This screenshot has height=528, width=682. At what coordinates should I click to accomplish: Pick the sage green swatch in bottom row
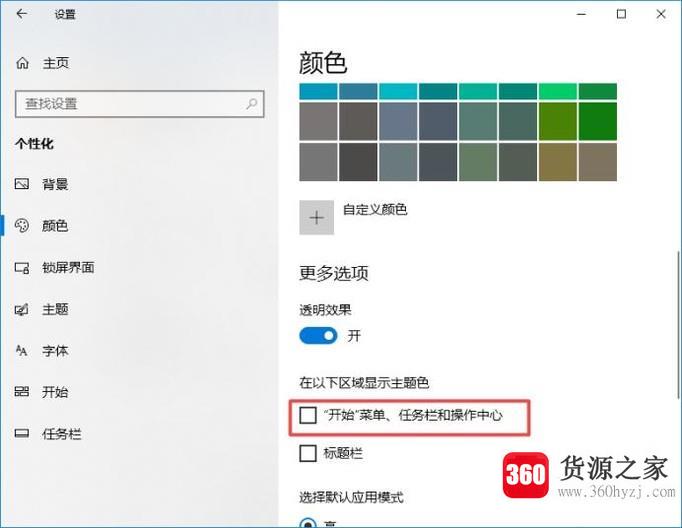478,162
